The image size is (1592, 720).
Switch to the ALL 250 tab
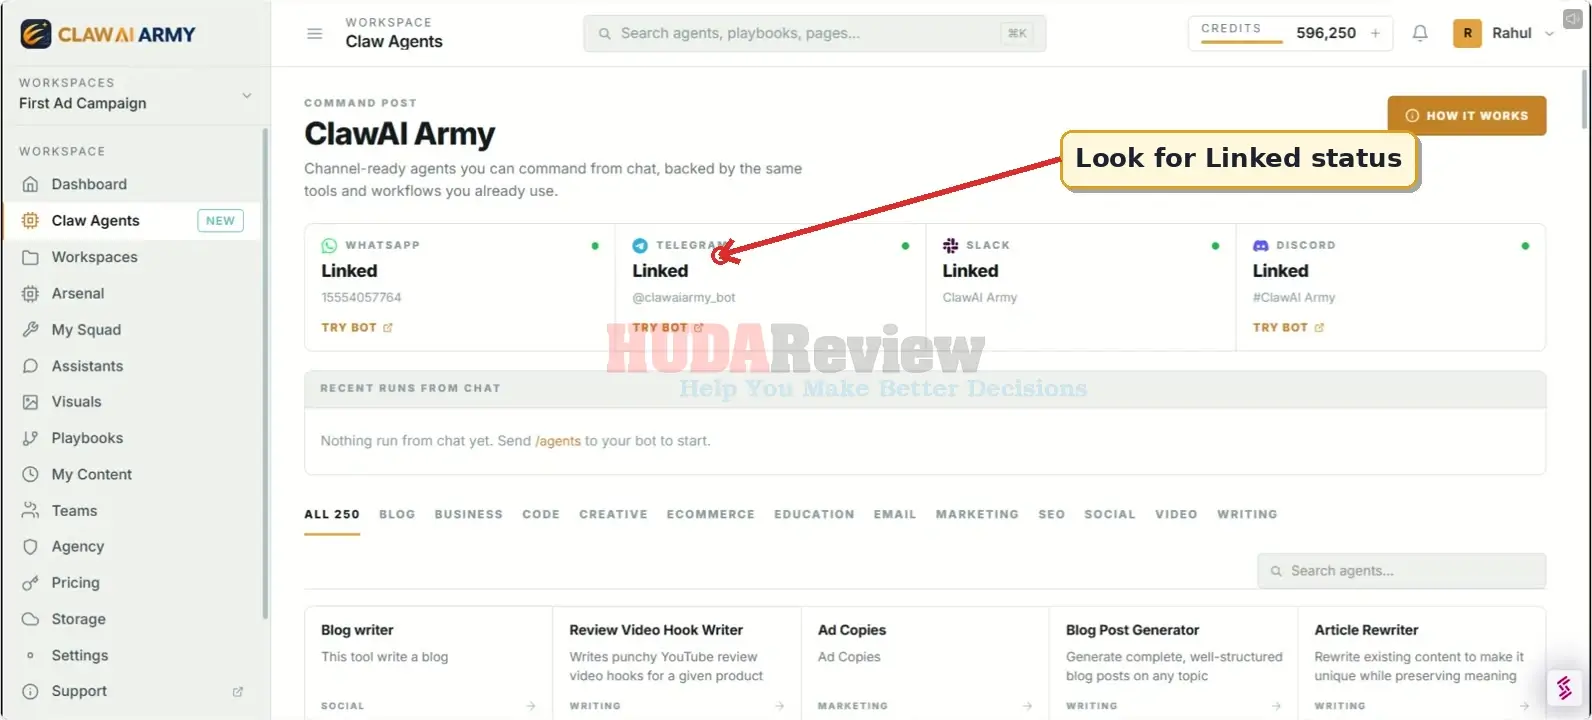(x=332, y=514)
